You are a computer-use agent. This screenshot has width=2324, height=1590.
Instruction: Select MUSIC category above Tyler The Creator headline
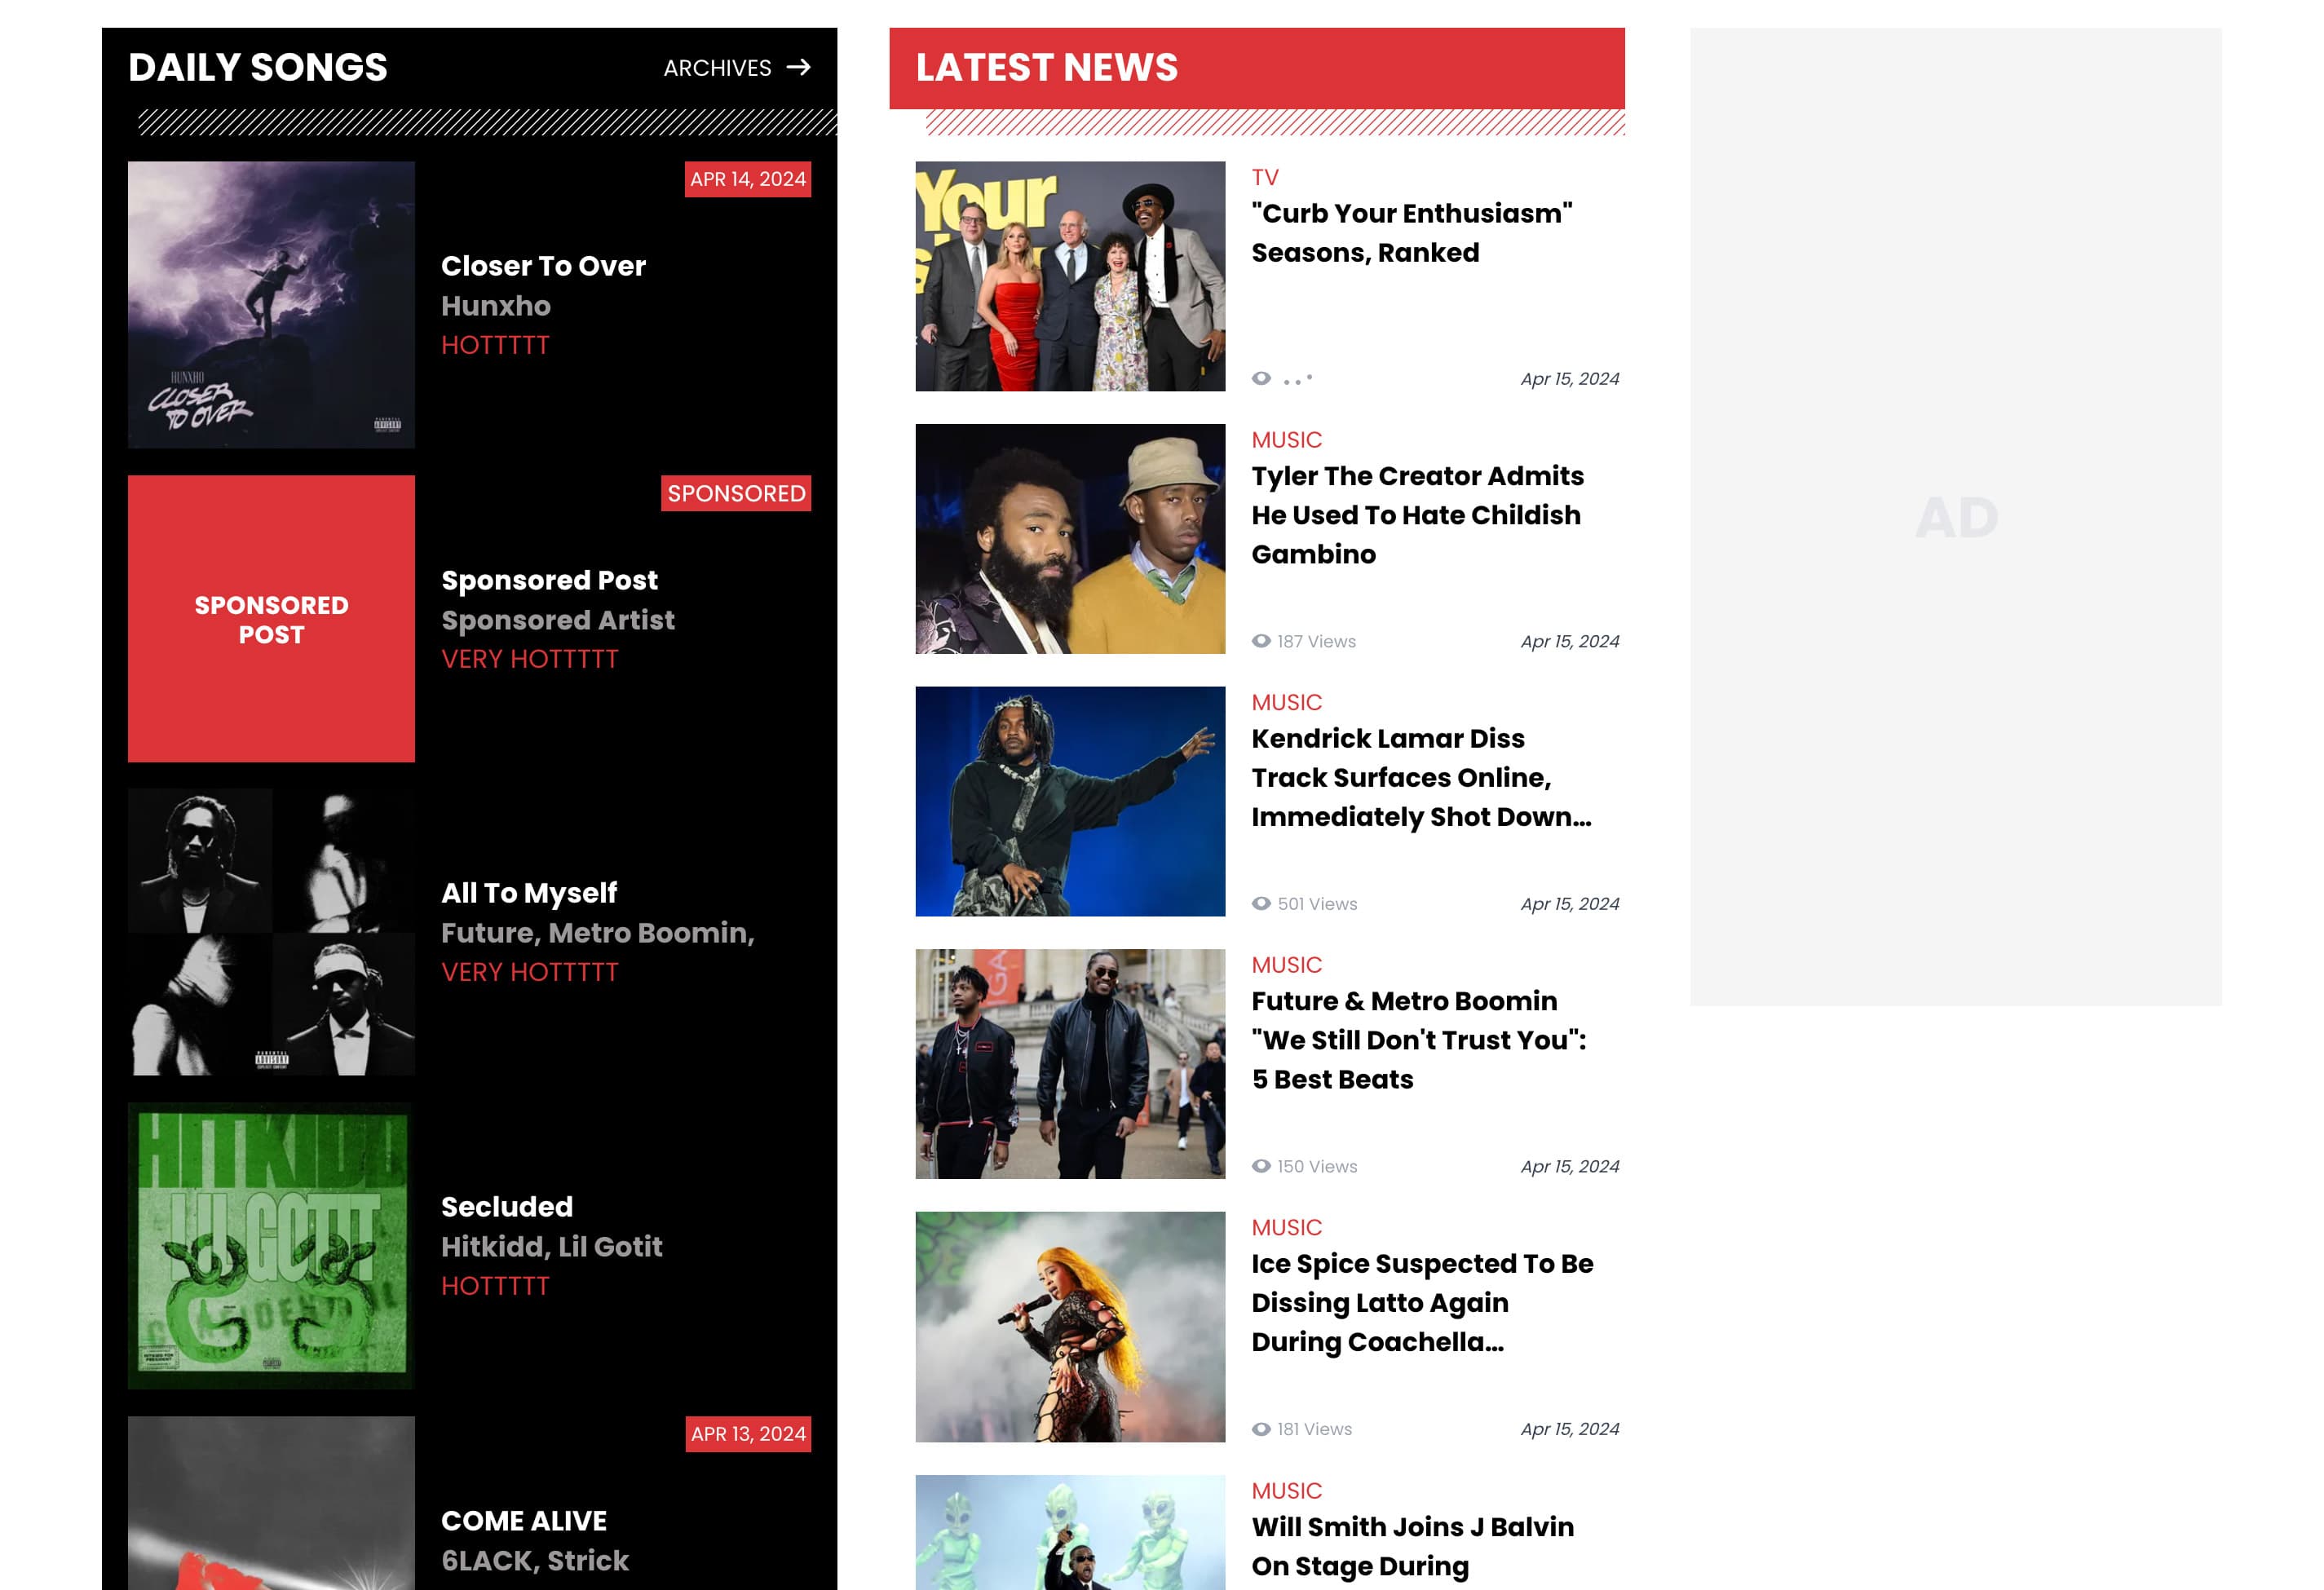(1286, 440)
